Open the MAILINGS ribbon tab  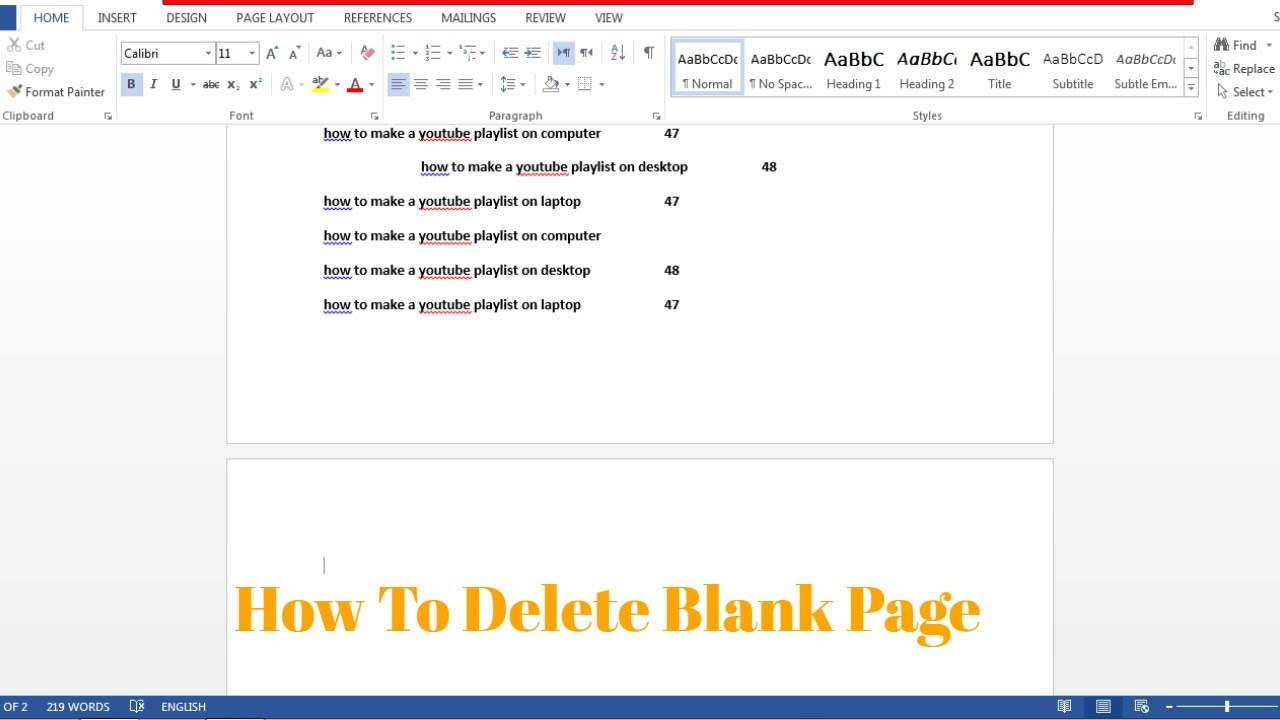[x=469, y=18]
